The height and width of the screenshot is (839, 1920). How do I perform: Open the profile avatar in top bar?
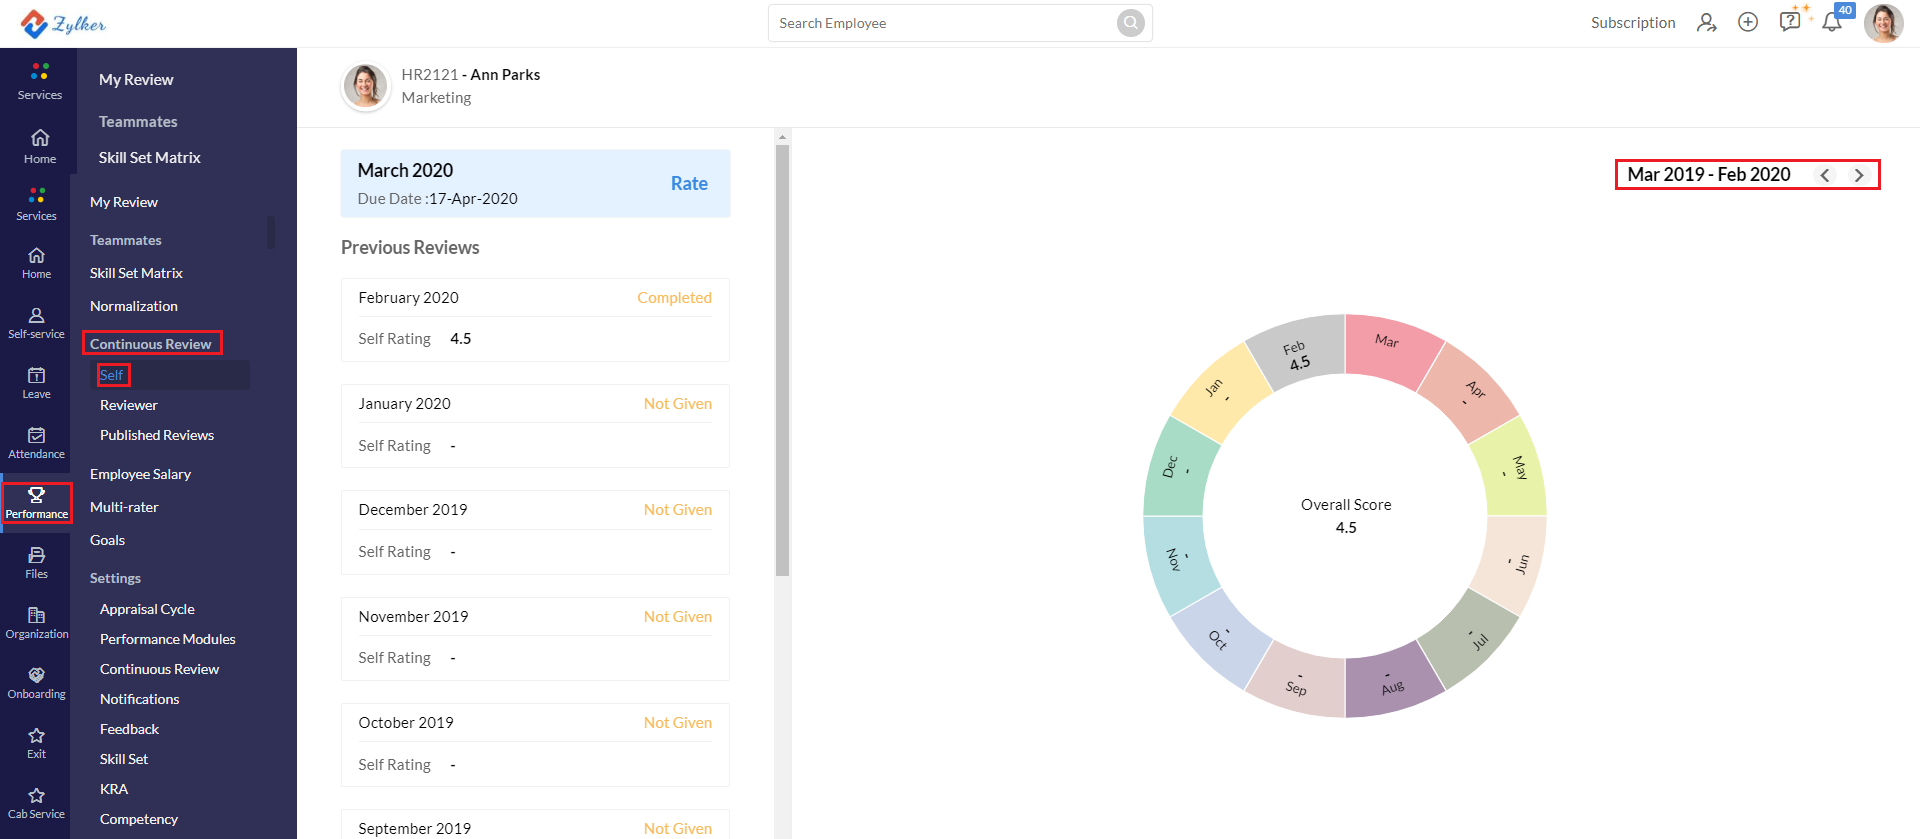(1883, 23)
